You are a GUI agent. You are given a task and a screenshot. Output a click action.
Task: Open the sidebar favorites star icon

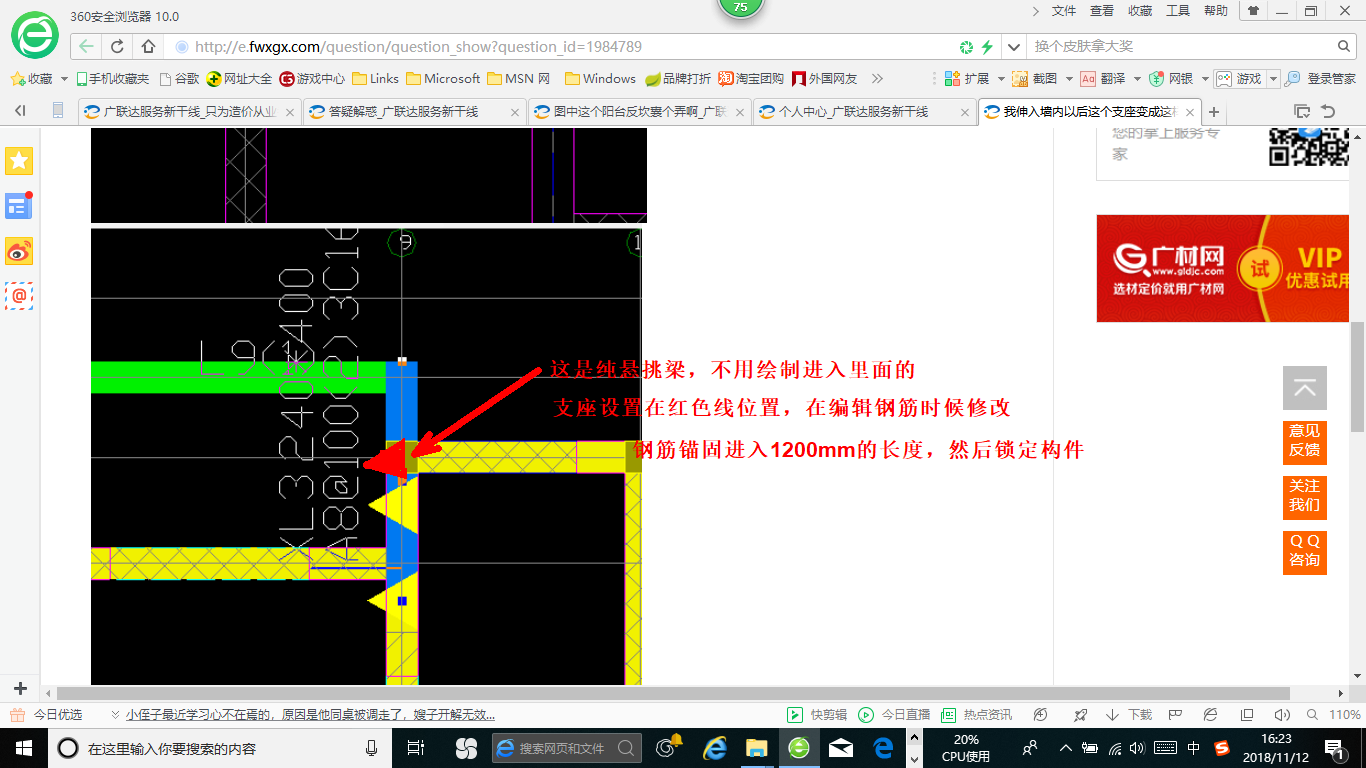tap(19, 160)
